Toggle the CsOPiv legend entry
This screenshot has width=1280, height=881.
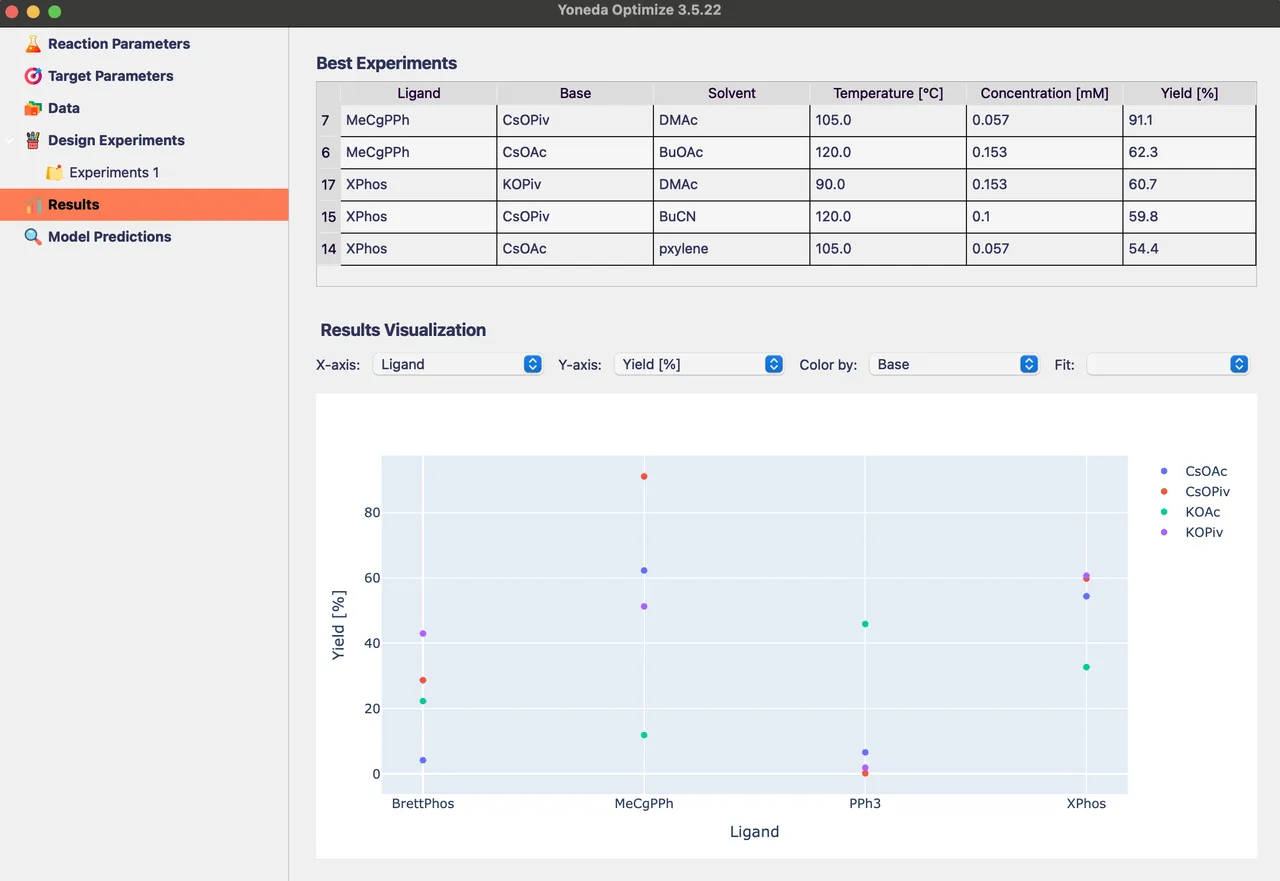pyautogui.click(x=1195, y=492)
